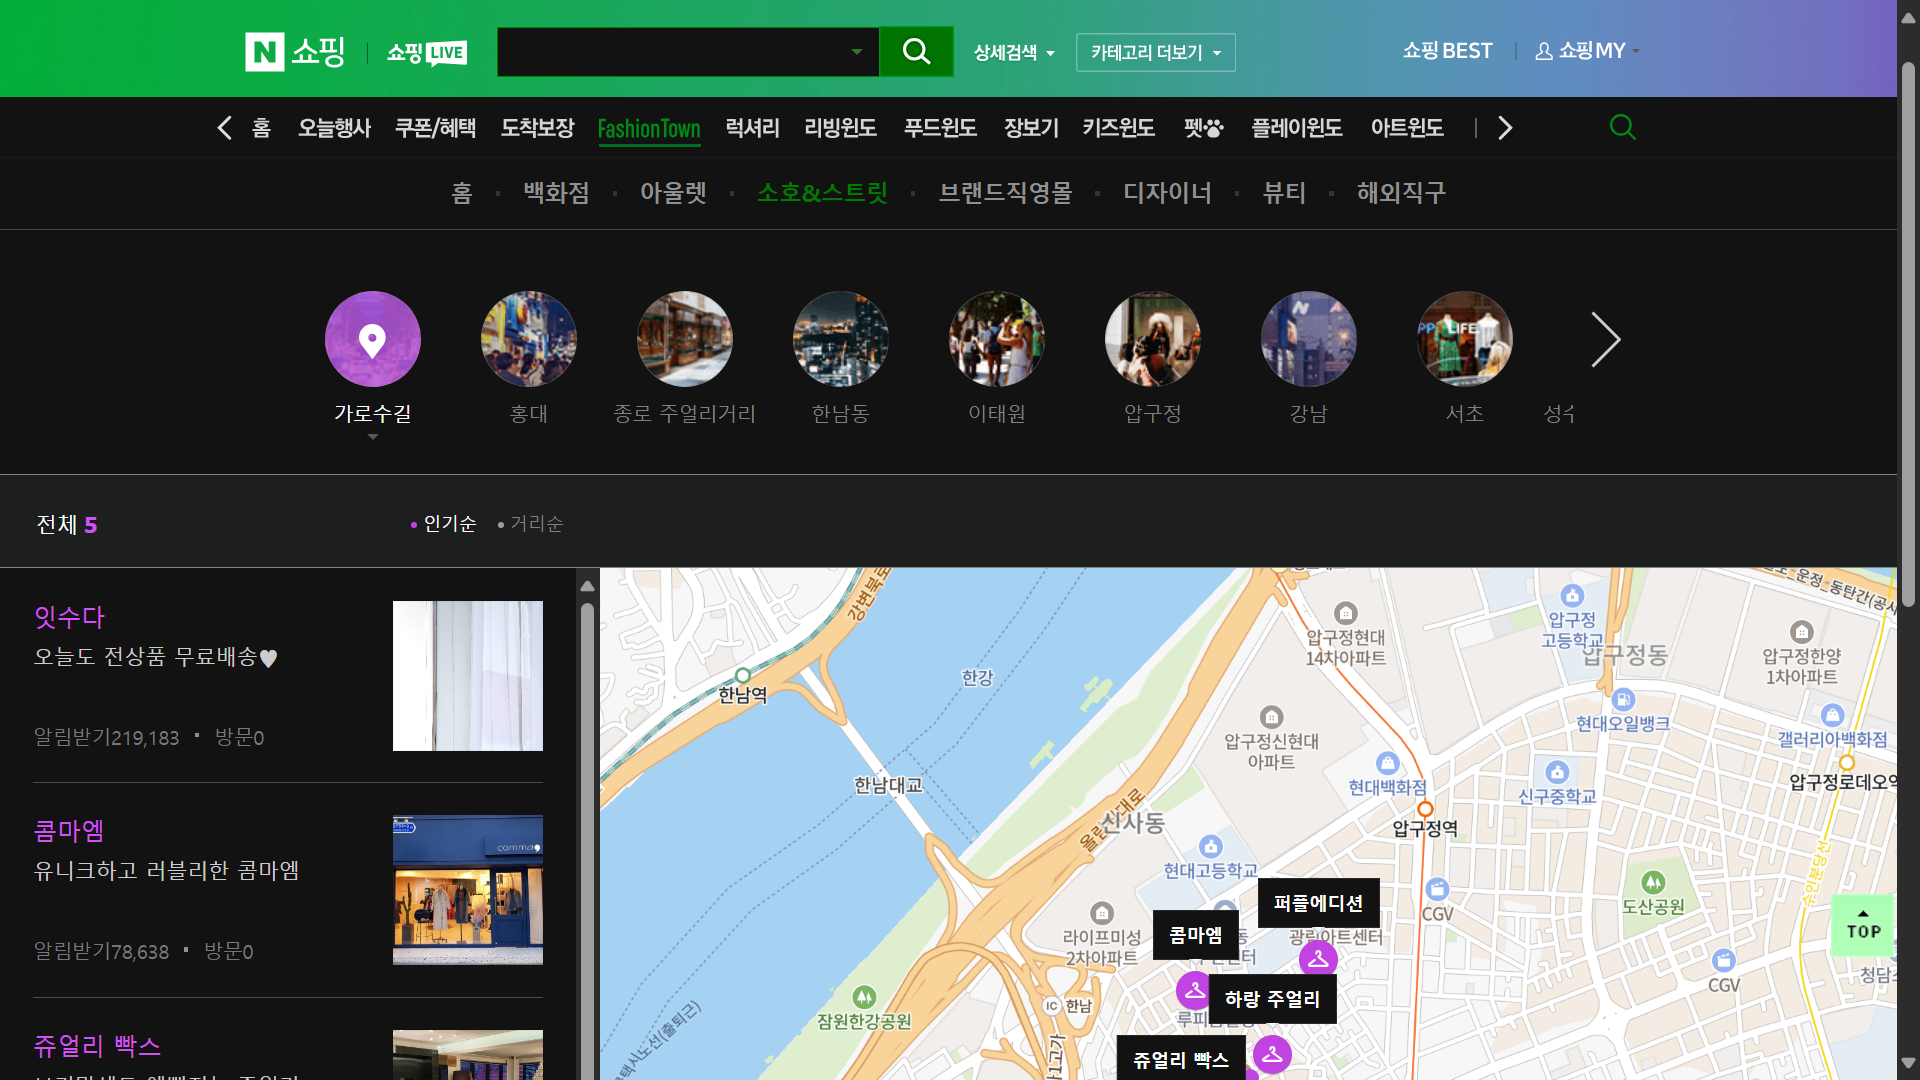Click the category bar search icon
Viewport: 1920px width, 1080px height.
1622,127
